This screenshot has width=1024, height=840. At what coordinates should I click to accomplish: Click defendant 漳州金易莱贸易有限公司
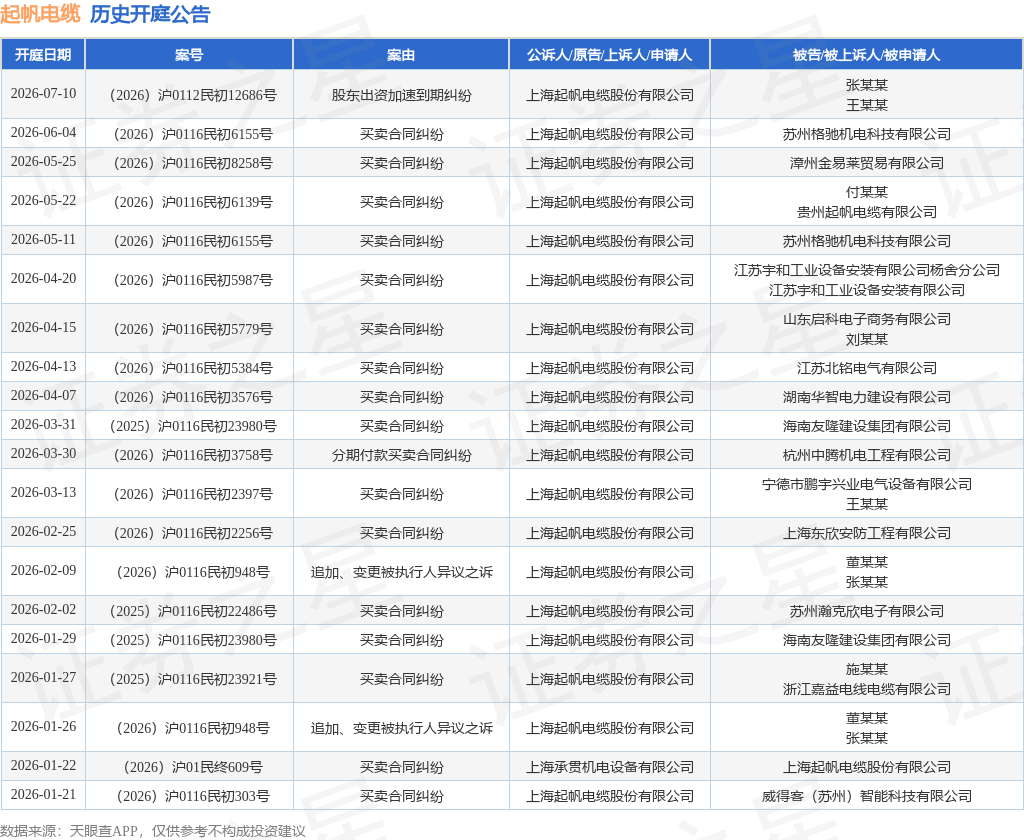click(x=867, y=163)
